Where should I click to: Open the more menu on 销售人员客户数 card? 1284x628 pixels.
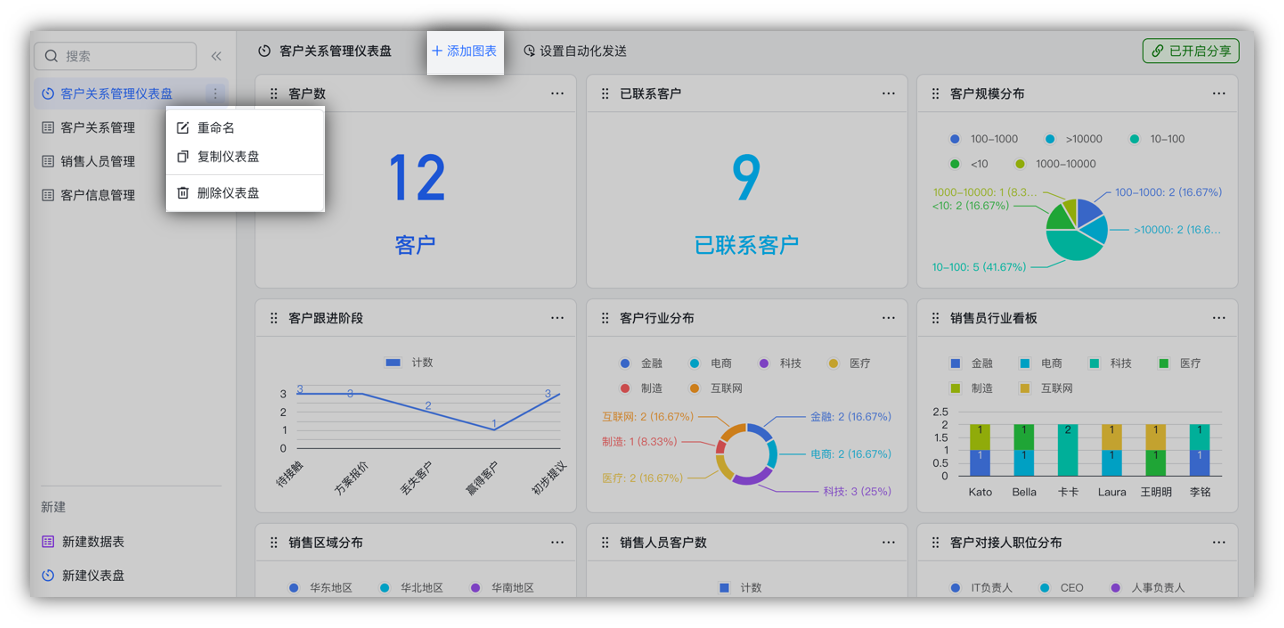pyautogui.click(x=888, y=542)
